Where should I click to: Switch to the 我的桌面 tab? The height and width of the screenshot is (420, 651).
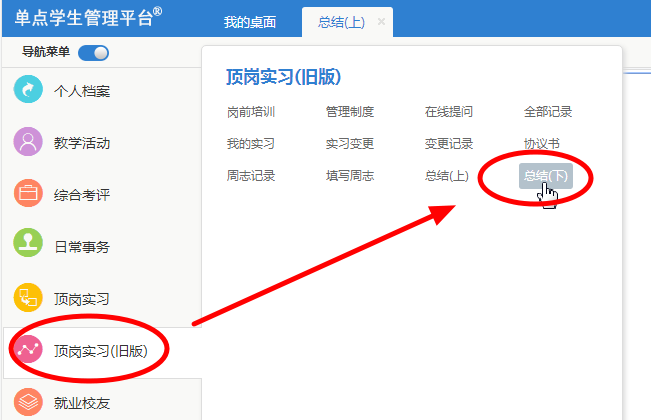point(250,22)
